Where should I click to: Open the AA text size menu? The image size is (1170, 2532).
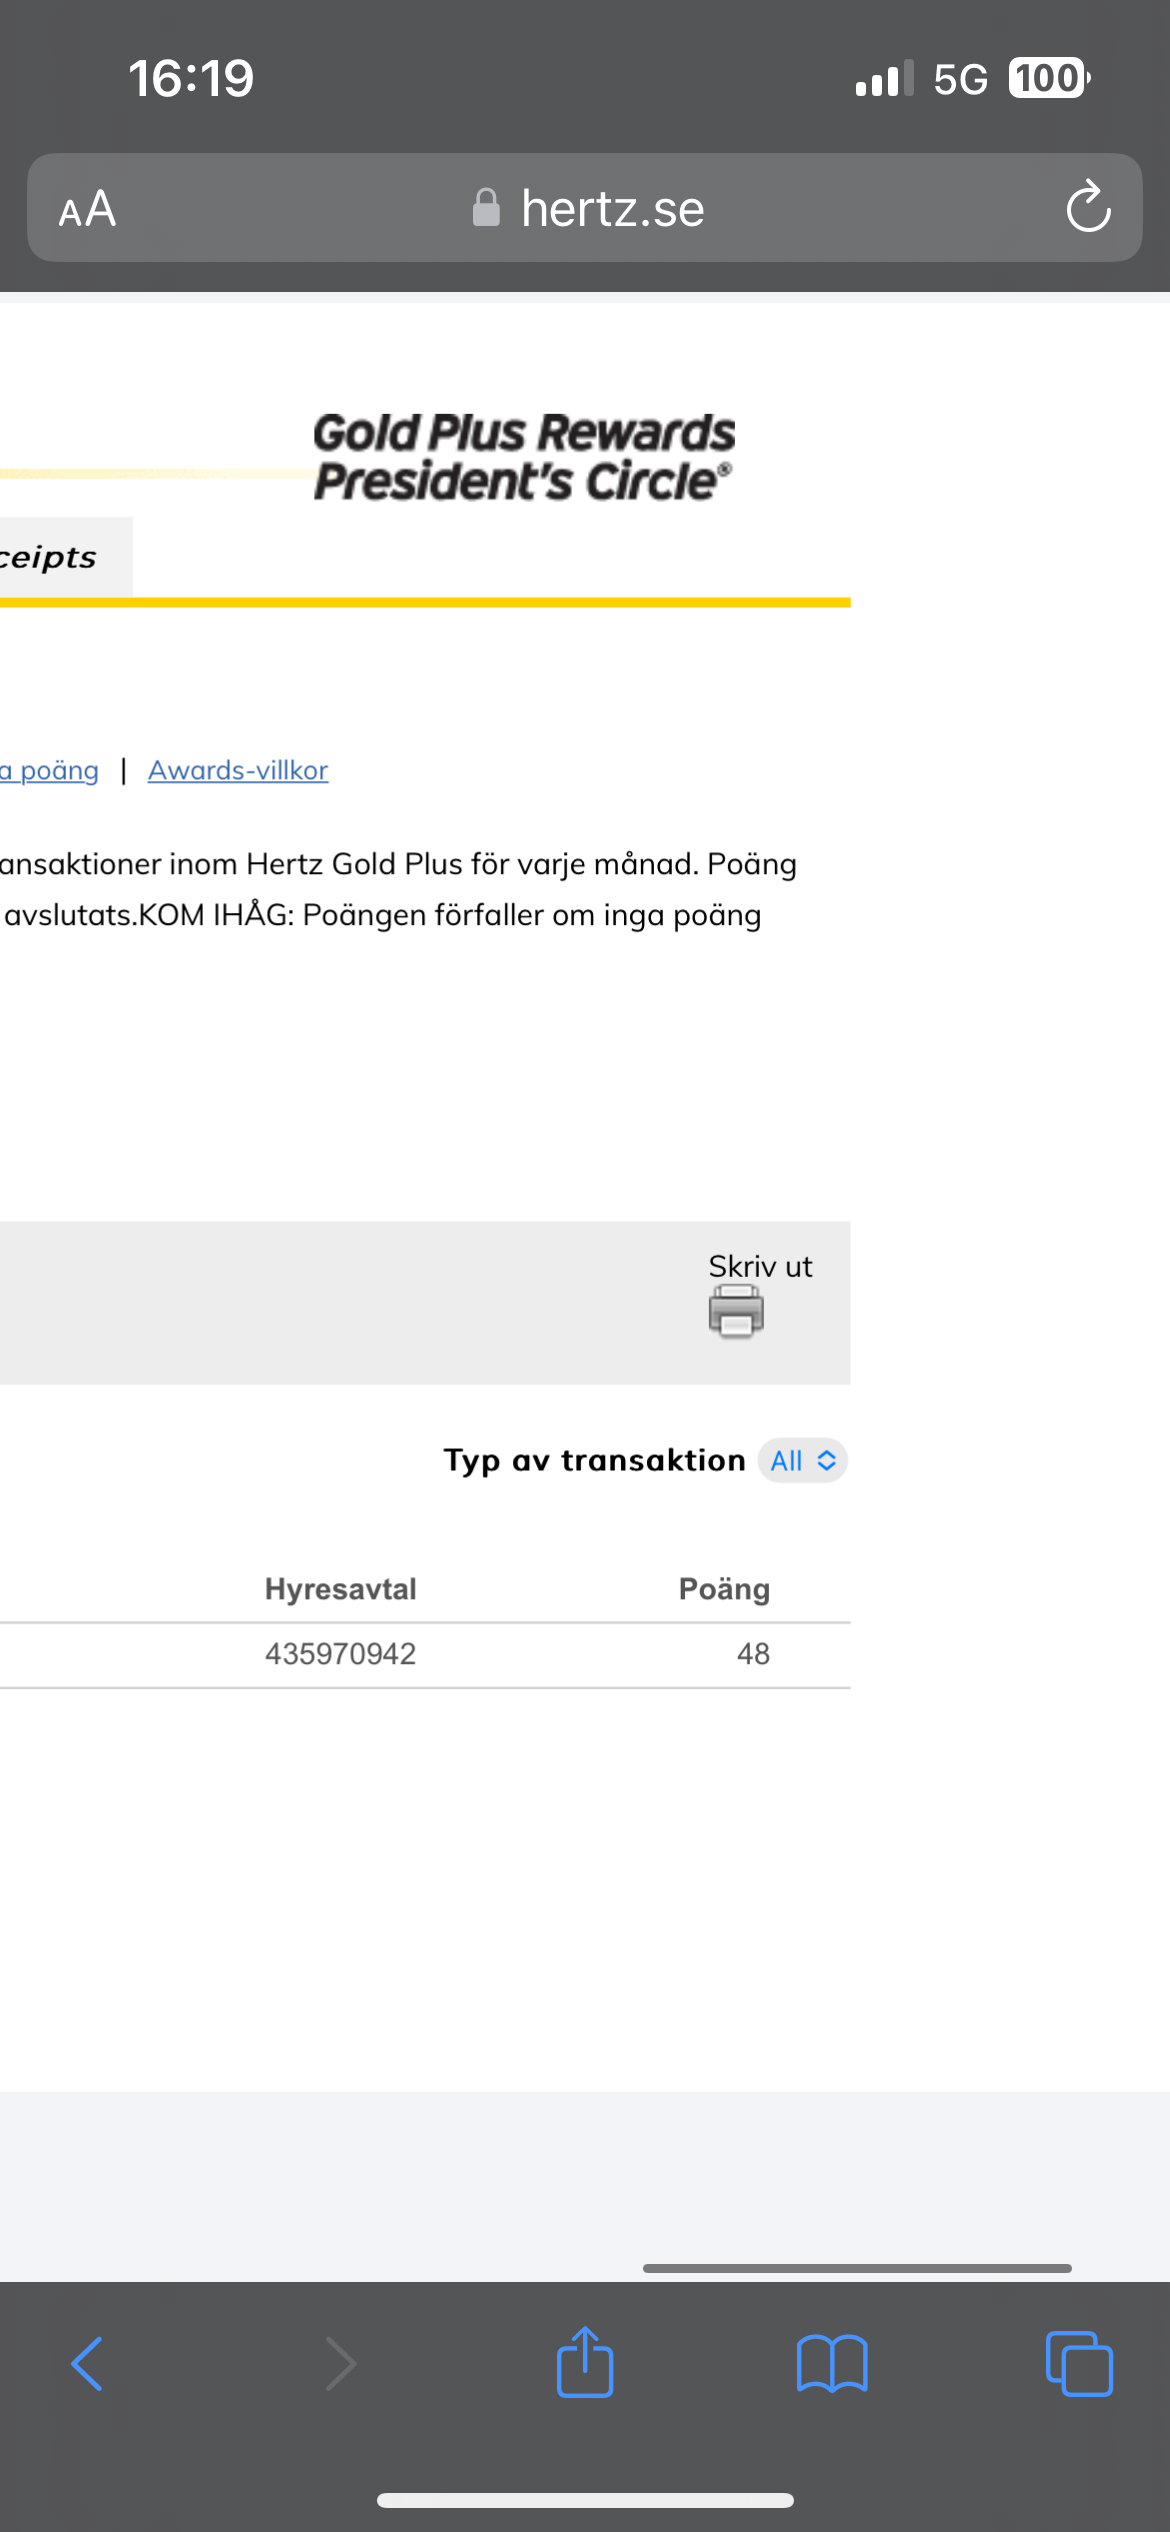pyautogui.click(x=88, y=210)
